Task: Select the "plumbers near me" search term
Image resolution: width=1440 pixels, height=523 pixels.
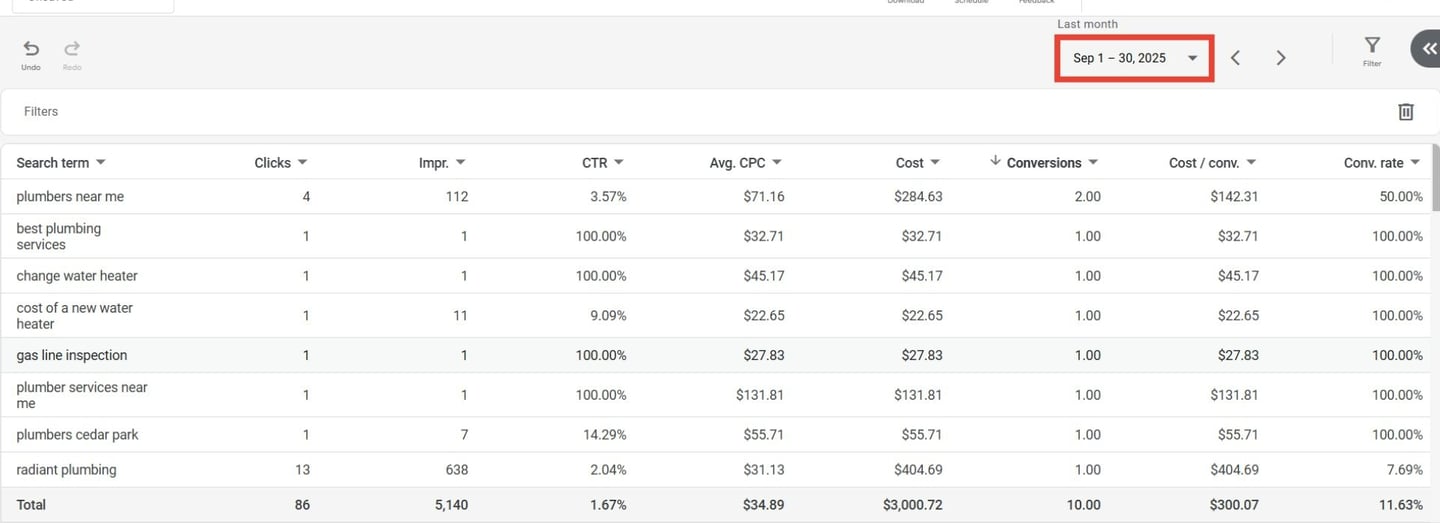Action: (x=70, y=197)
